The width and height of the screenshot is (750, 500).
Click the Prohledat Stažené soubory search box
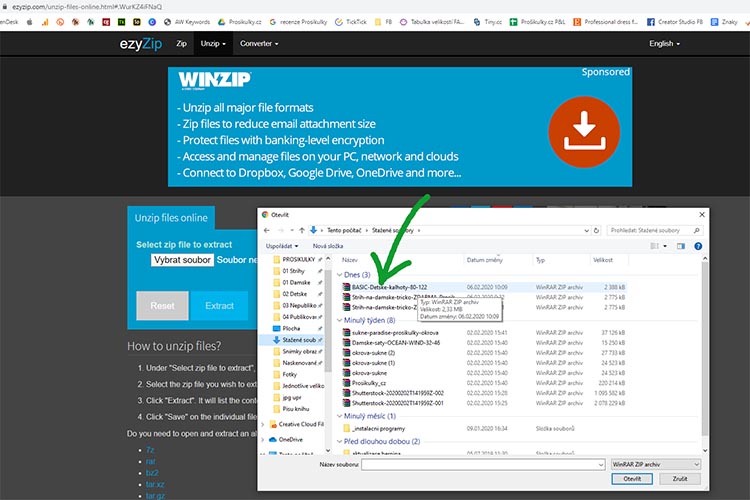point(654,231)
